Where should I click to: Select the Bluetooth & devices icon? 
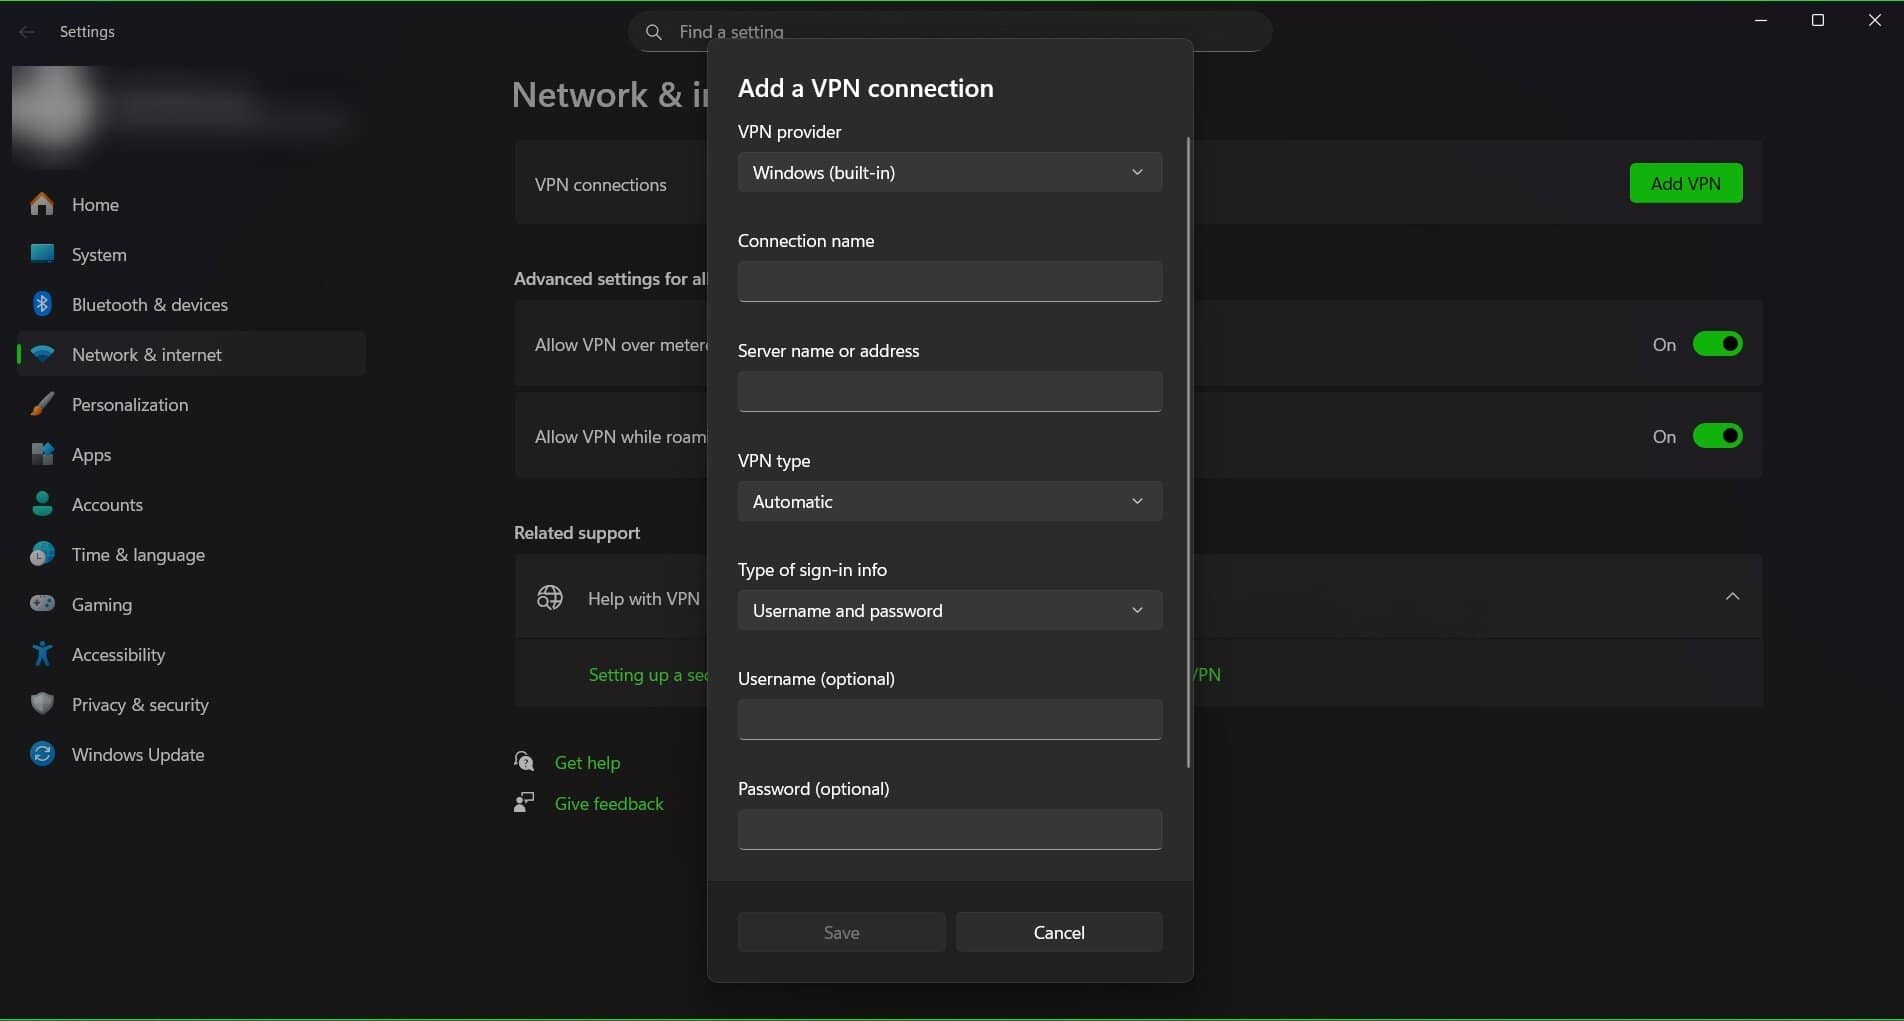41,304
